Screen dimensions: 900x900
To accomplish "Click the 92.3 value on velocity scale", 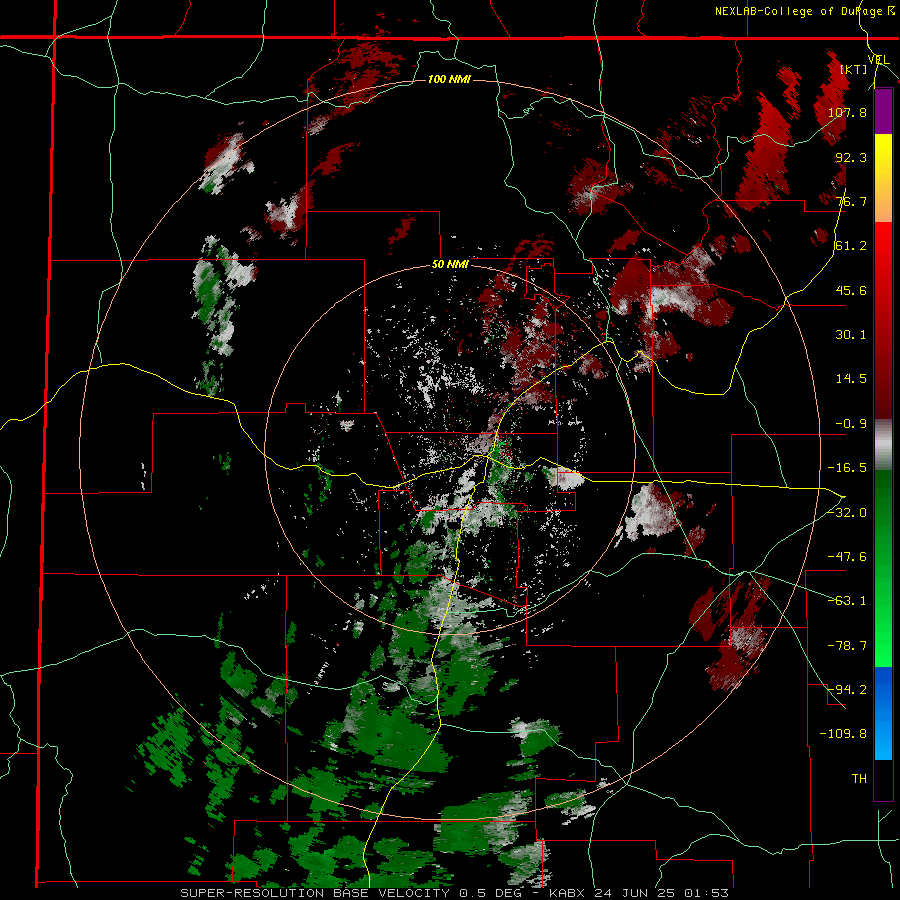I will 851,157.
